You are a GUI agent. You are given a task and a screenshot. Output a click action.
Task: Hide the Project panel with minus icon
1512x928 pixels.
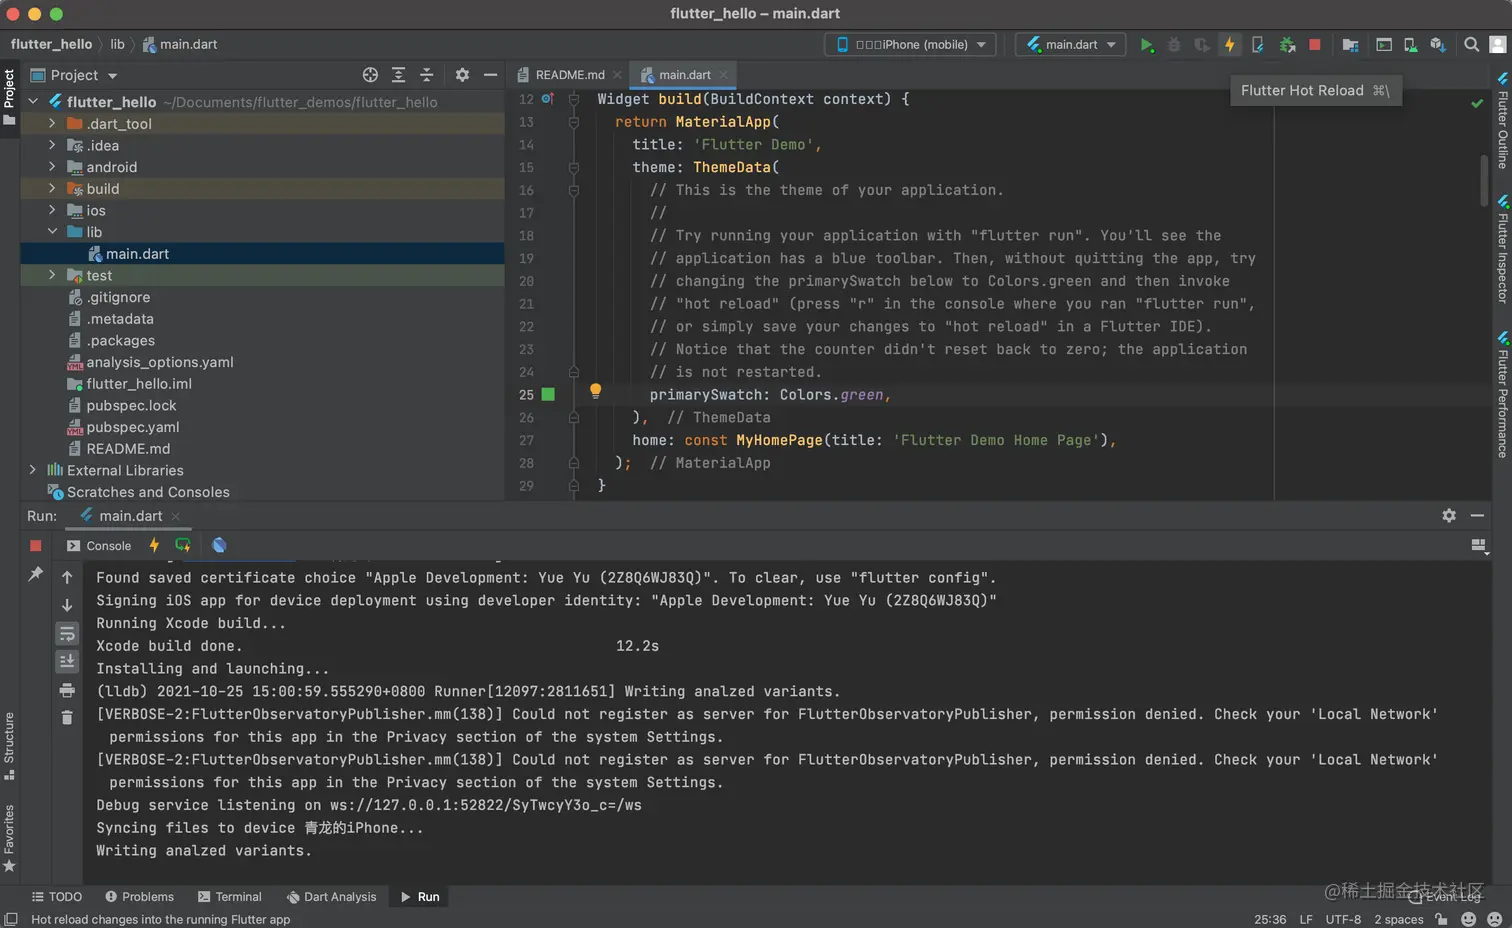click(490, 75)
